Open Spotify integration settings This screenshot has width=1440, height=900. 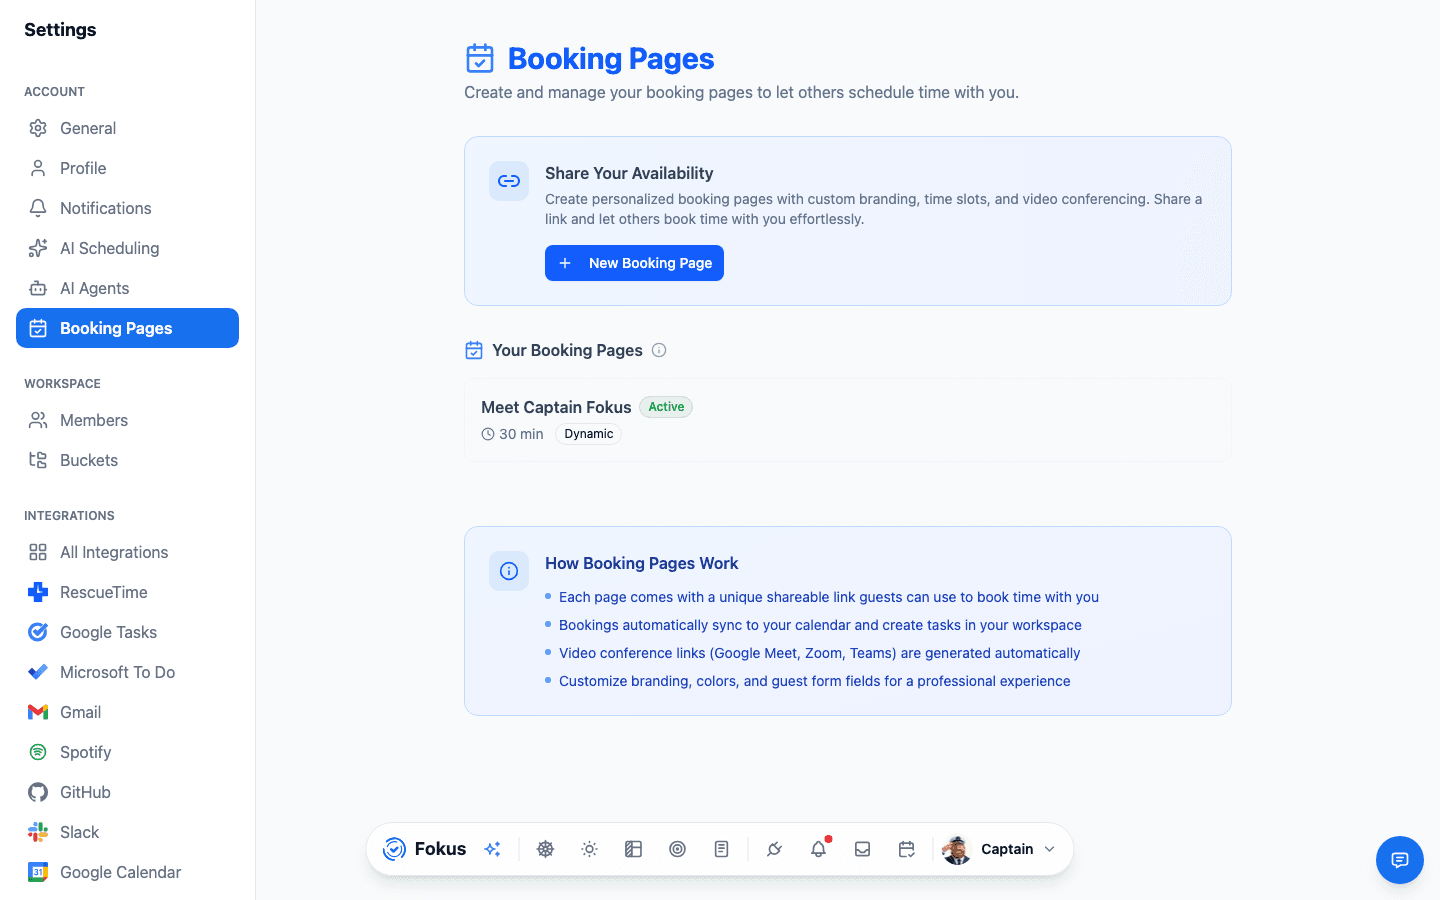click(127, 752)
